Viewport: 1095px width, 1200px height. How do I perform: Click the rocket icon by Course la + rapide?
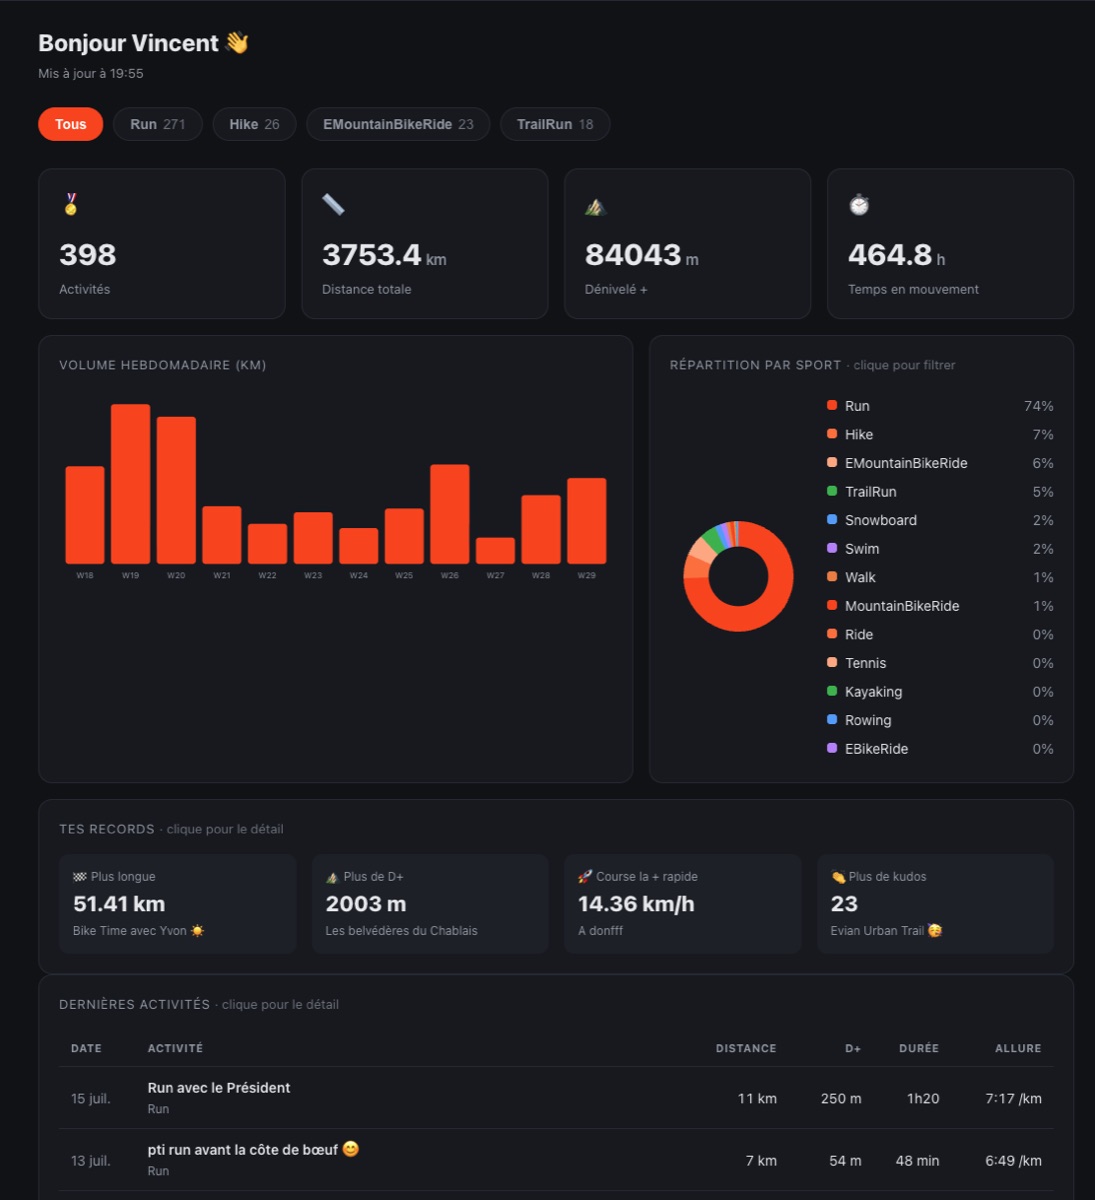pyautogui.click(x=585, y=877)
